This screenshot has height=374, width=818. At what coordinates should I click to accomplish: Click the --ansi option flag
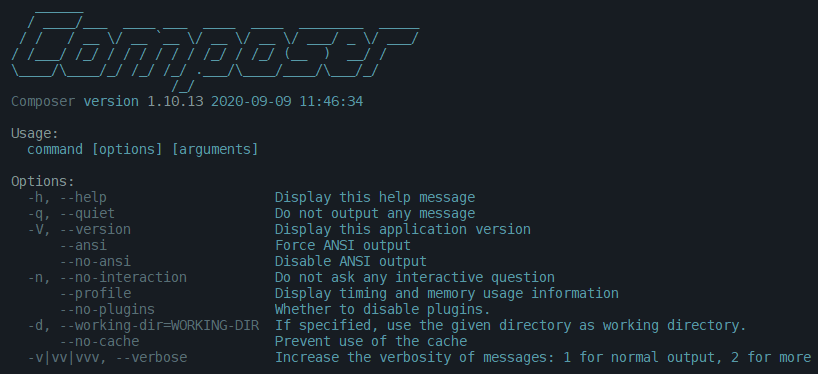[83, 245]
